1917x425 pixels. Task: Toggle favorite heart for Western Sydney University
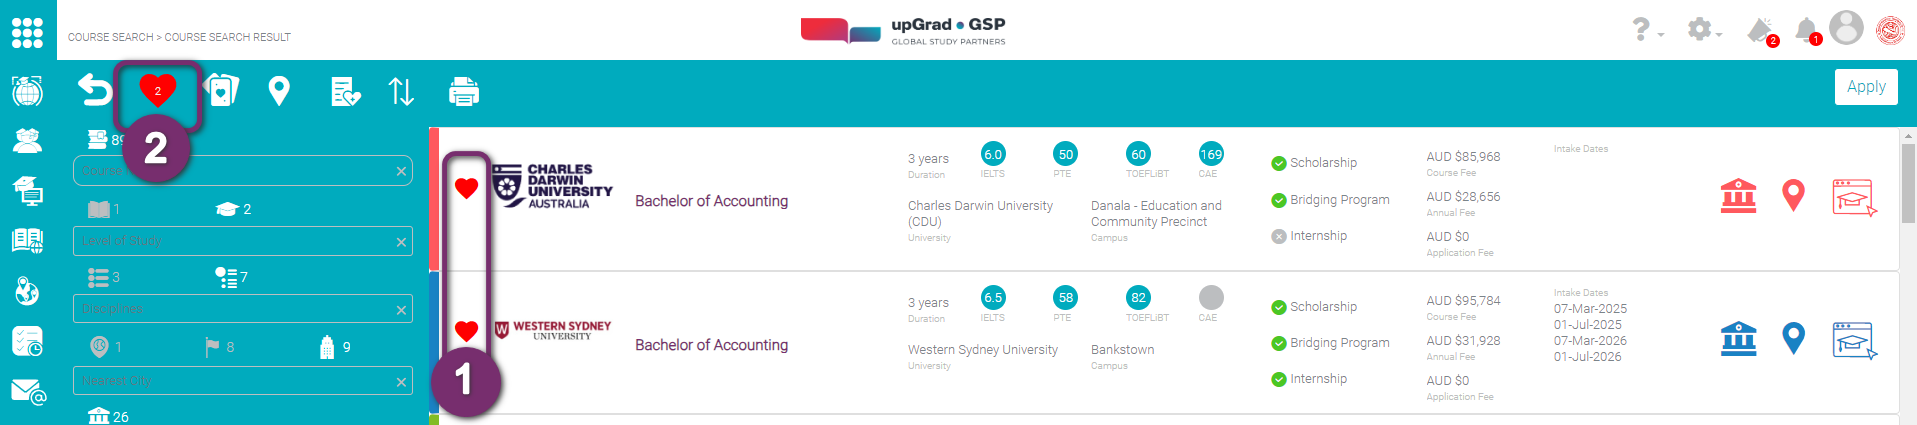466,331
